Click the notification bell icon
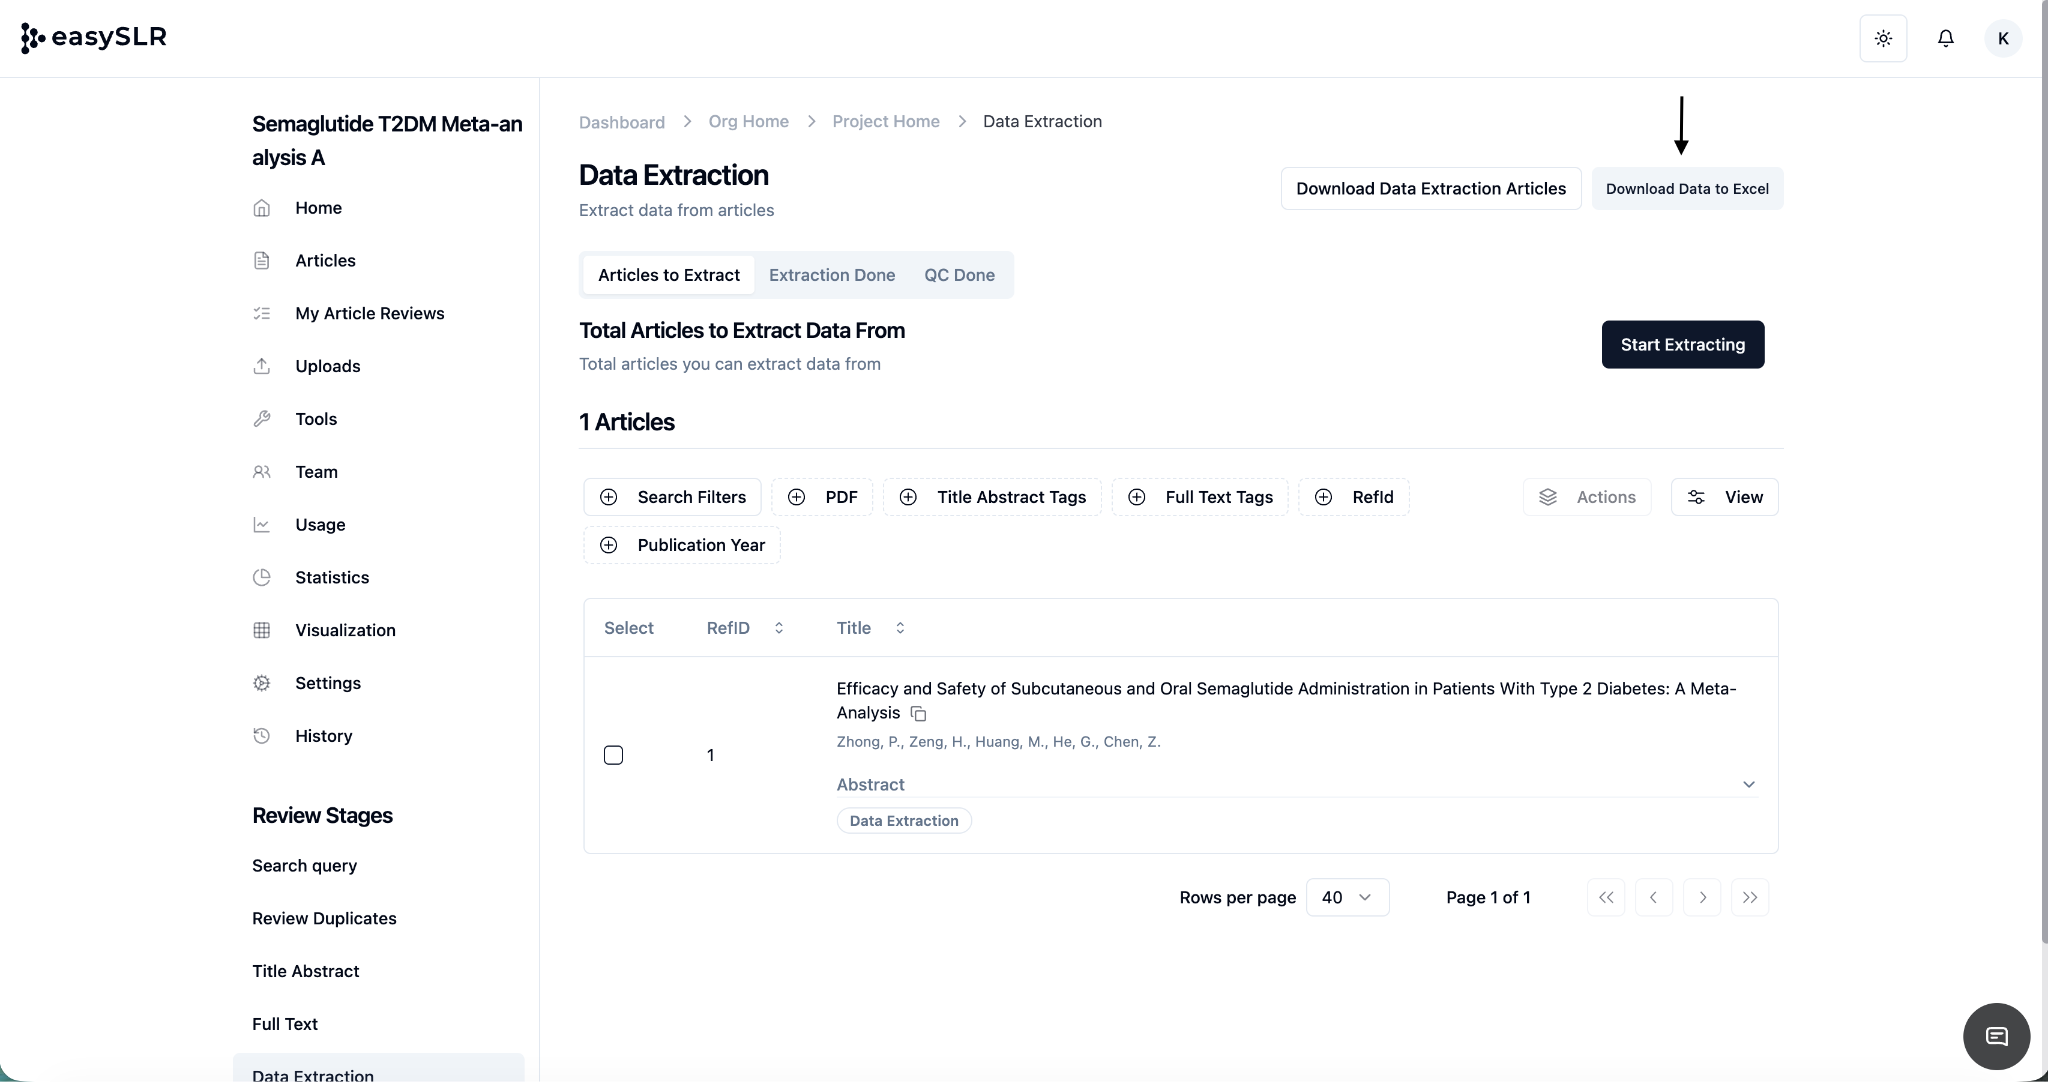The height and width of the screenshot is (1082, 2048). (x=1945, y=38)
